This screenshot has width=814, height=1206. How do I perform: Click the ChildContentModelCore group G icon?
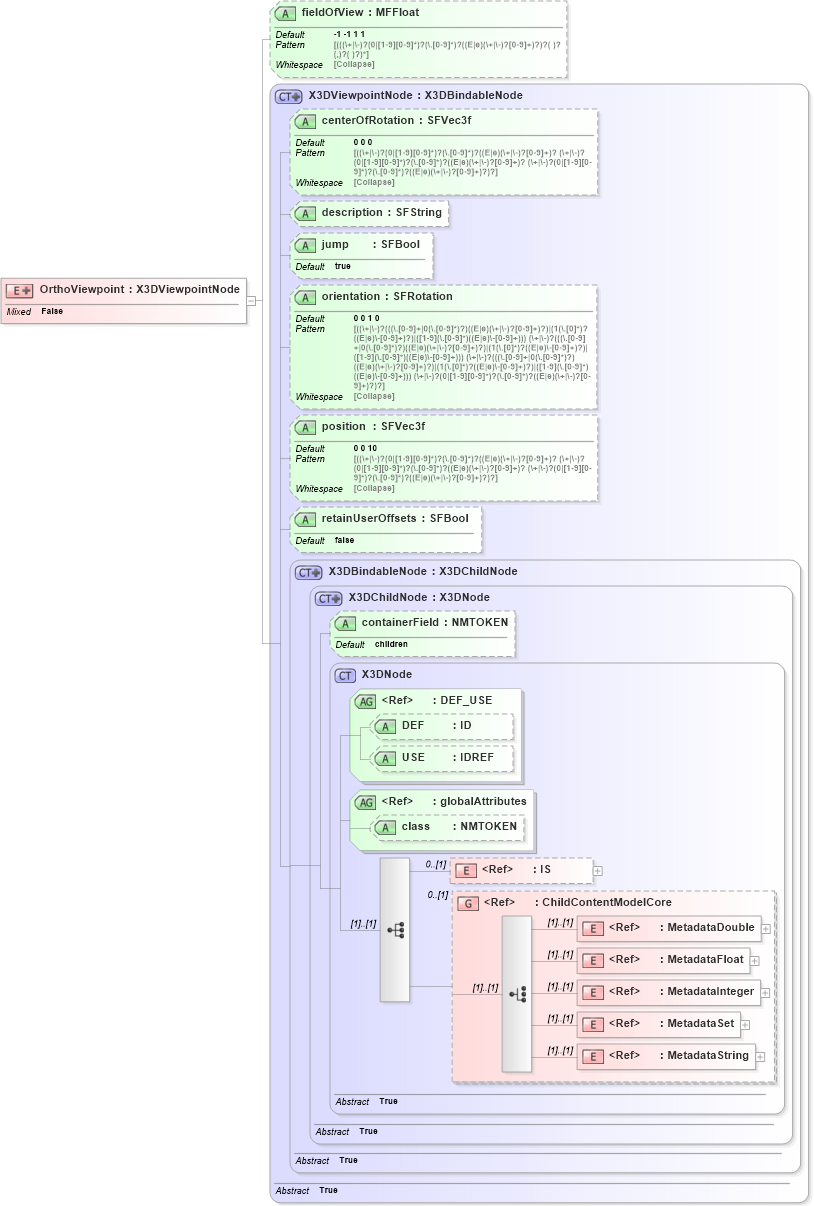click(x=468, y=904)
